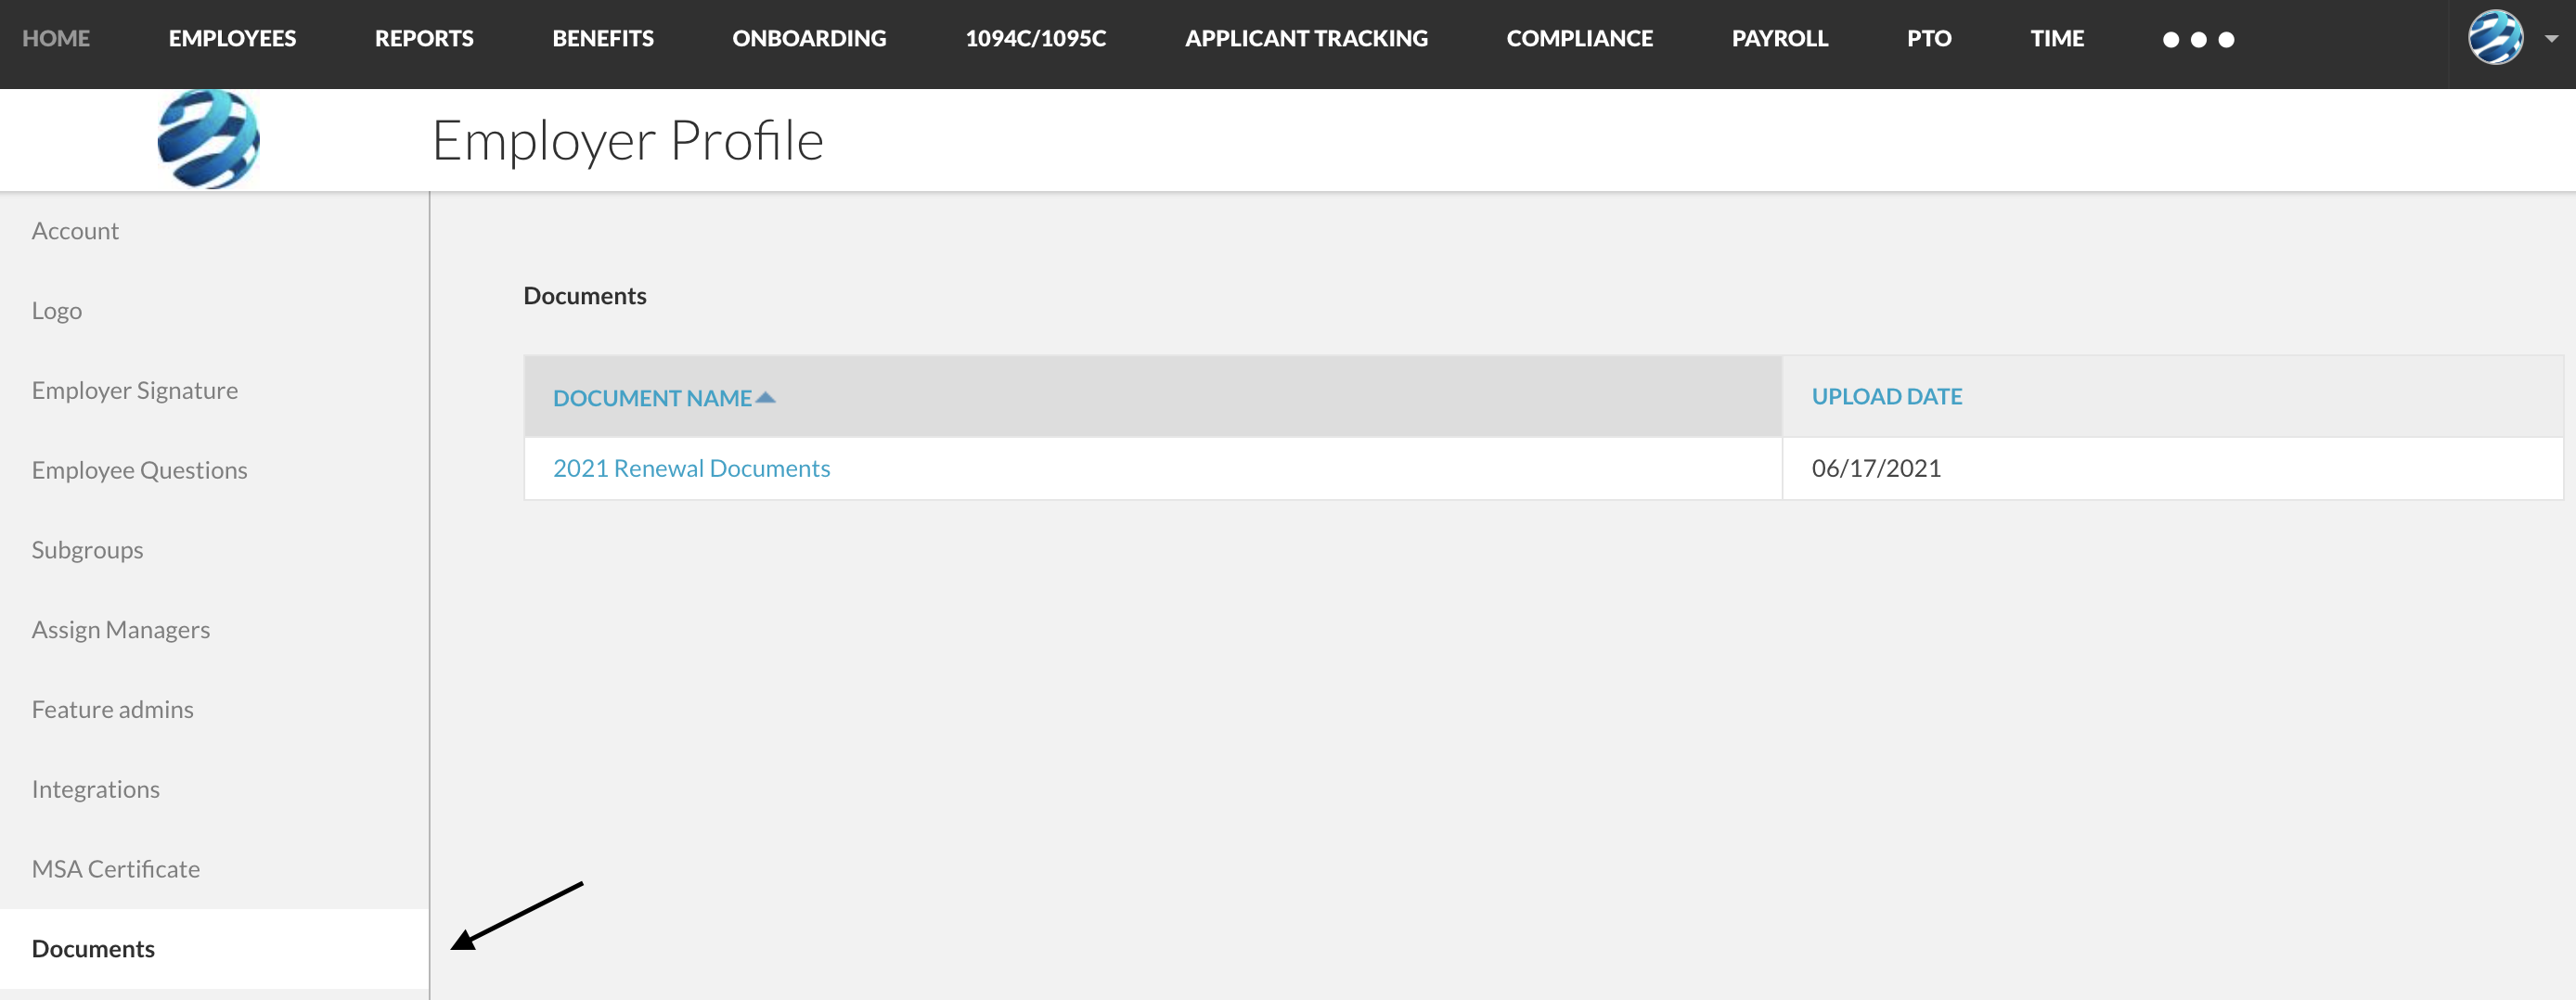2576x1000 pixels.
Task: Open the PTO menu
Action: point(1929,38)
